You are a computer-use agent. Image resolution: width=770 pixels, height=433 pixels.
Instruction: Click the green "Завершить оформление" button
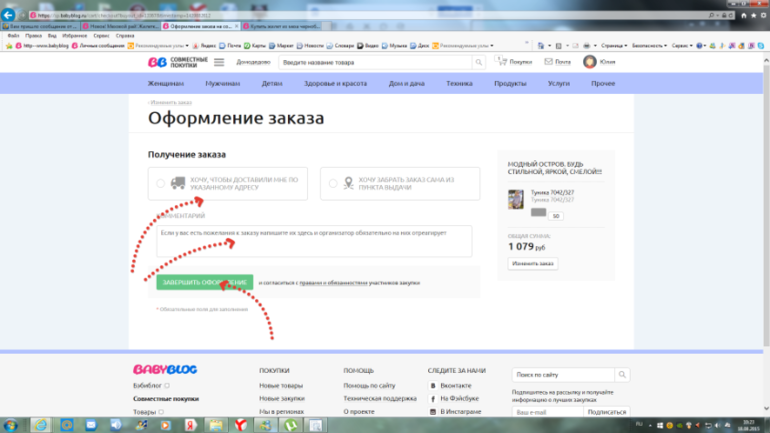[x=203, y=283]
